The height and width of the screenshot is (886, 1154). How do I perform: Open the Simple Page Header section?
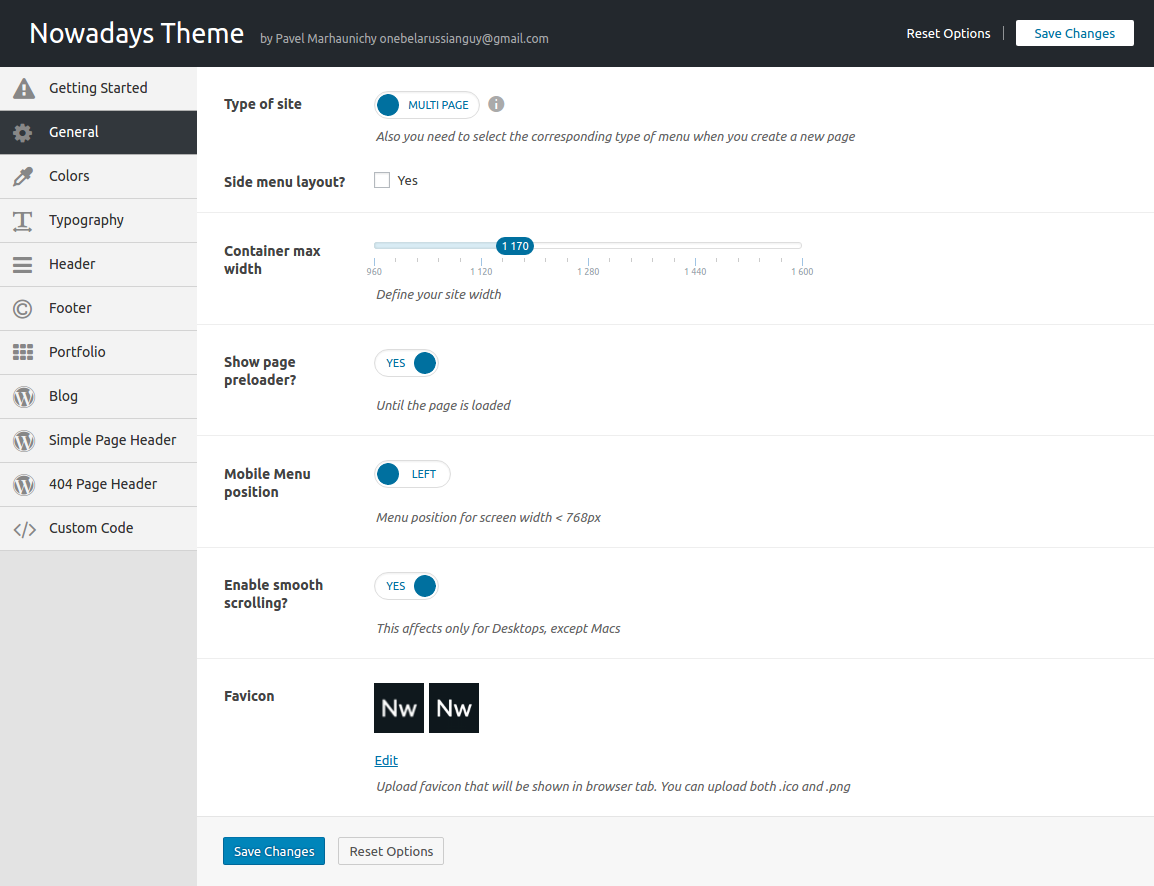pos(112,440)
